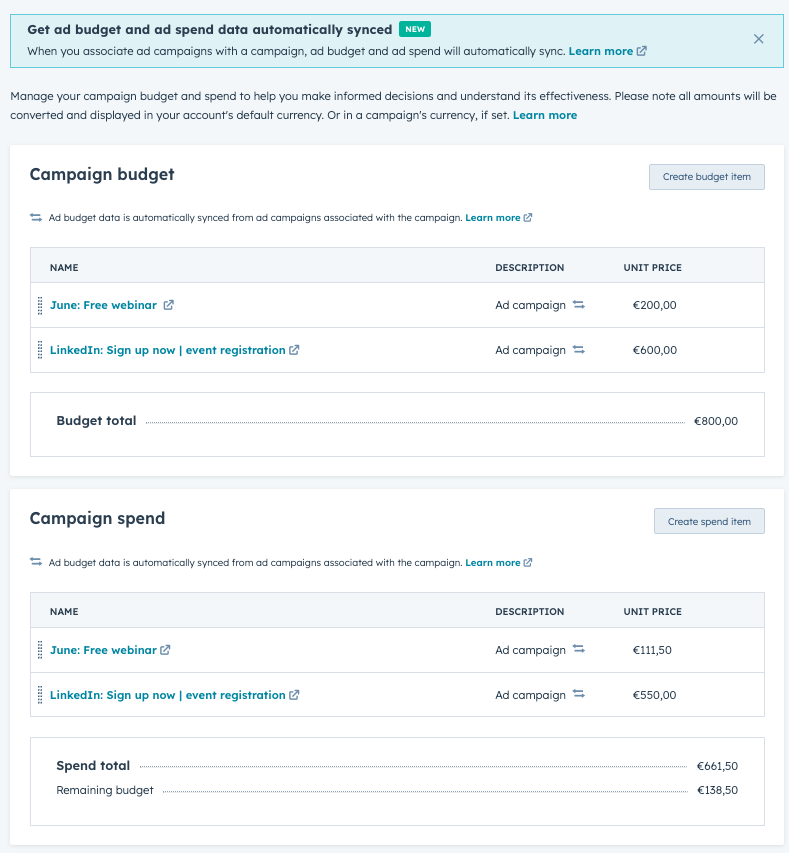The width and height of the screenshot is (789, 853).
Task: Click external icon next to spend LinkedIn item
Action: [294, 695]
